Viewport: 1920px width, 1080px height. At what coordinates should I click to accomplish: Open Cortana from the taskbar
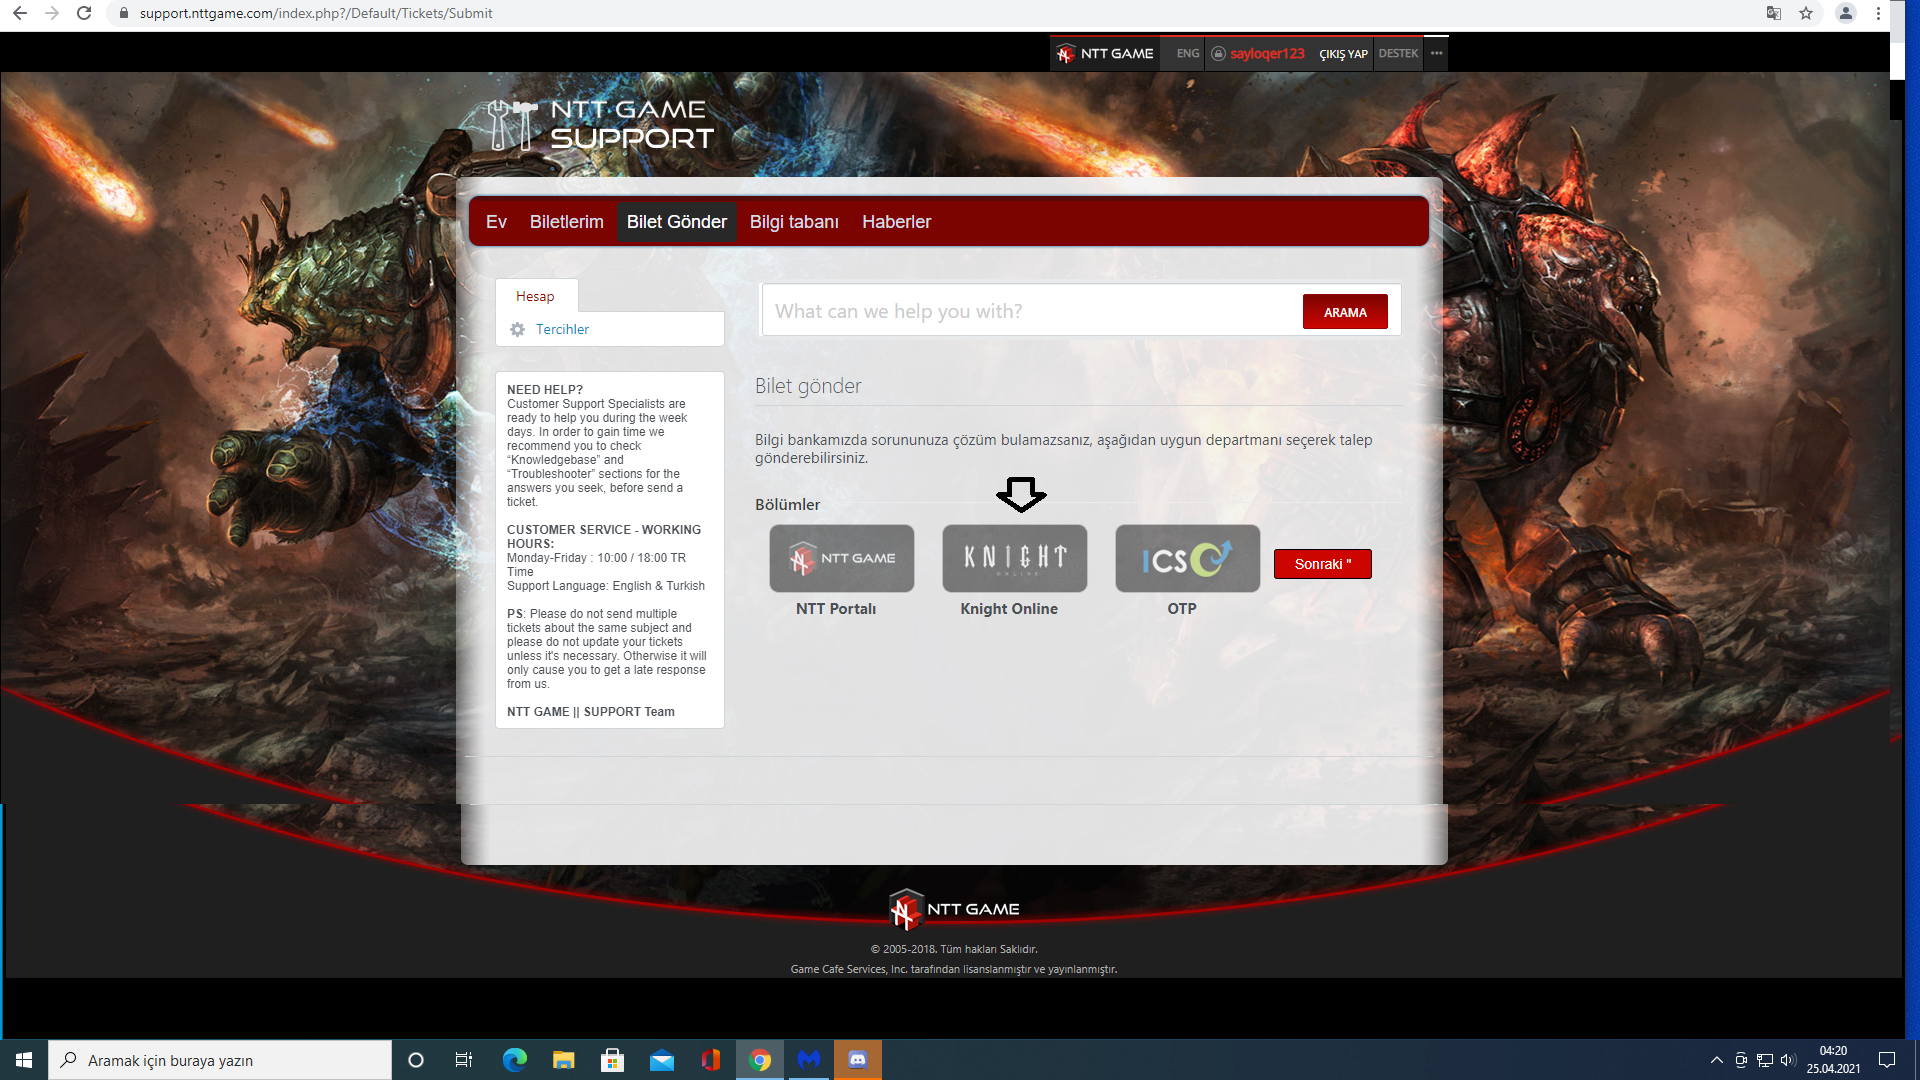pyautogui.click(x=416, y=1060)
